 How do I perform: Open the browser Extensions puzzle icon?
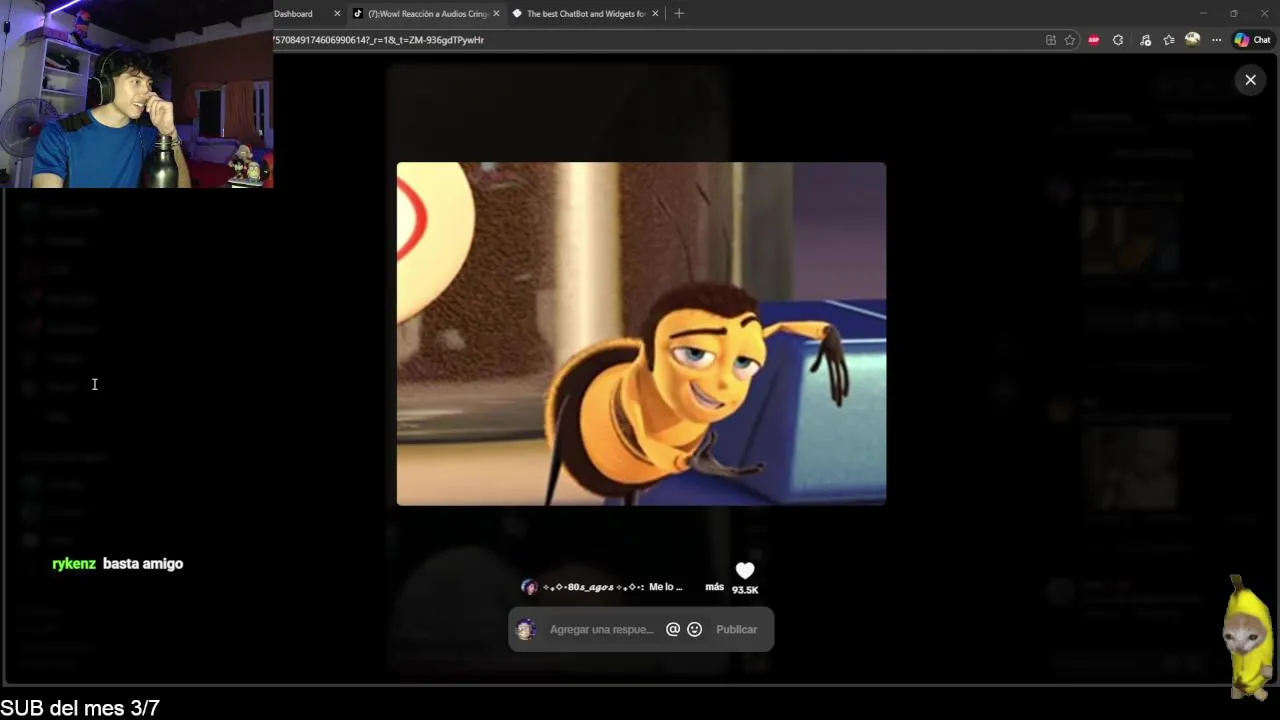click(x=1118, y=40)
